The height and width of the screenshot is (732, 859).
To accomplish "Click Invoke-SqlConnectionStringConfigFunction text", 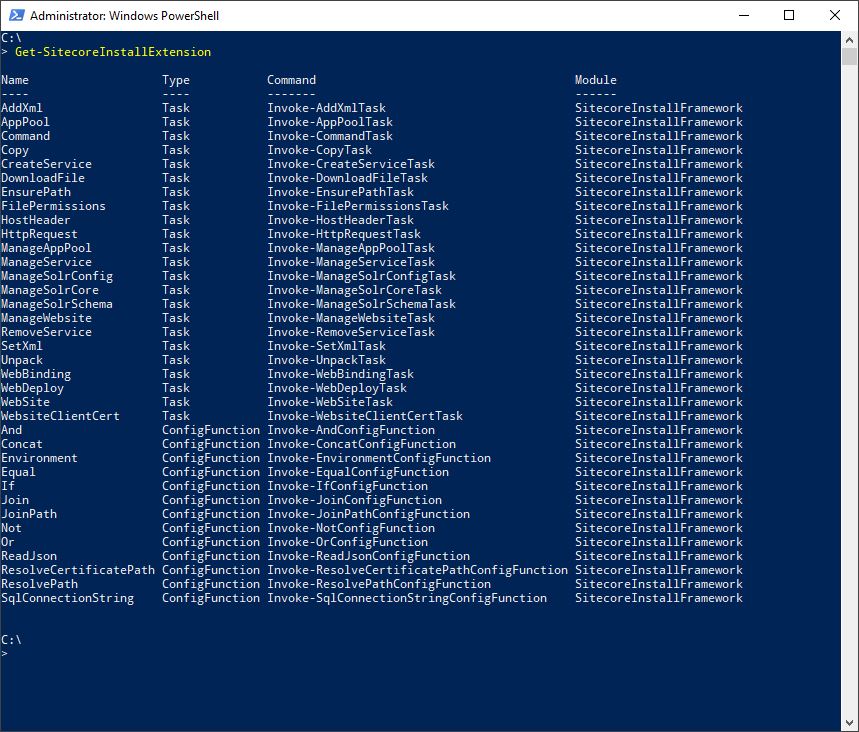I will pos(406,598).
